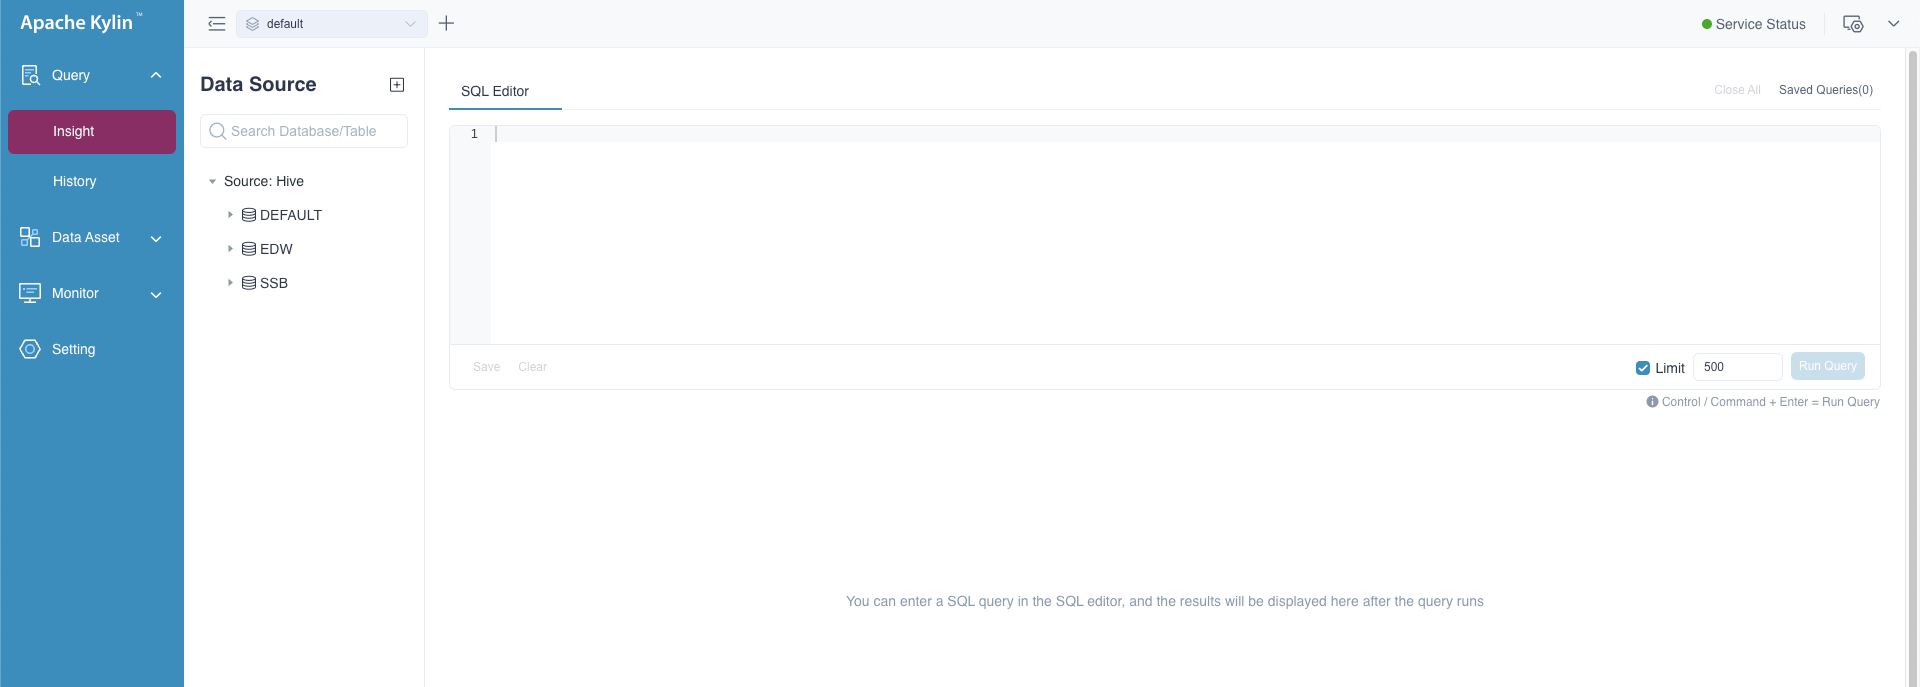Click the Limit value input box

click(x=1738, y=367)
